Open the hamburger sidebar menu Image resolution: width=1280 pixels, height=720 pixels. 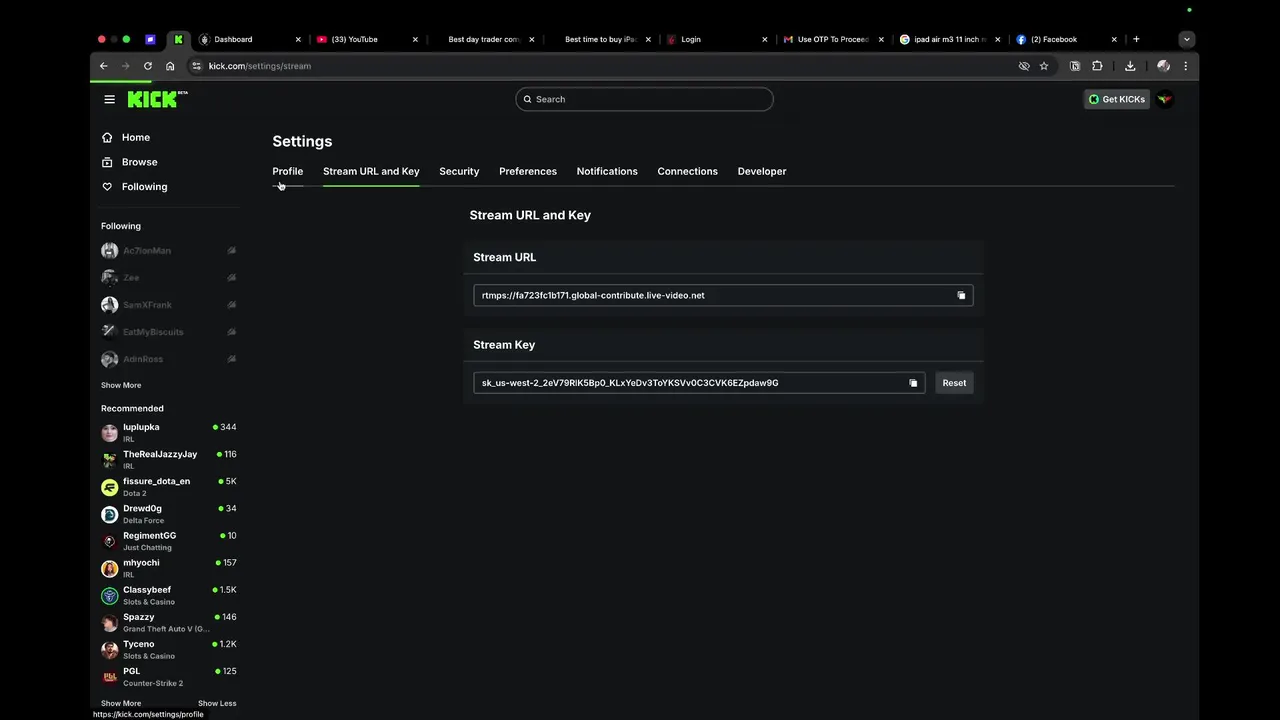tap(109, 99)
